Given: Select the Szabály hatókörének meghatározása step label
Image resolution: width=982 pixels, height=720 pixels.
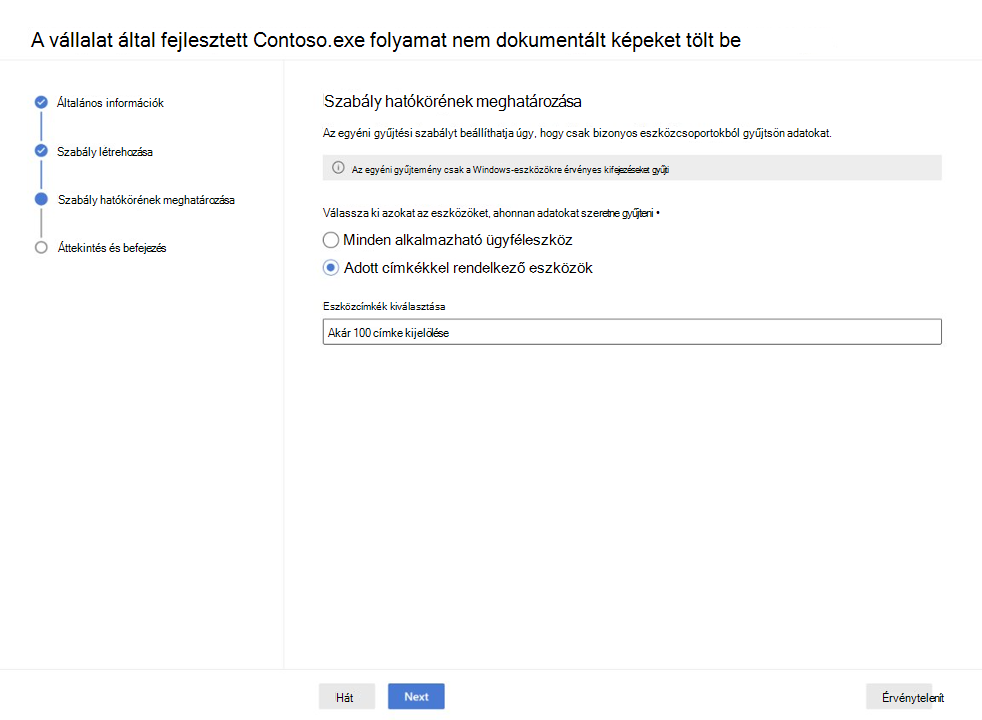Looking at the screenshot, I should 146,200.
